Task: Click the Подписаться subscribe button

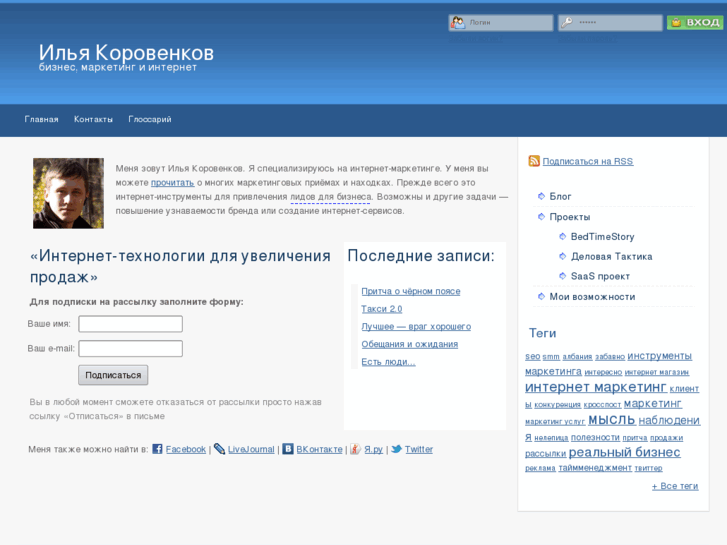Action: 113,375
